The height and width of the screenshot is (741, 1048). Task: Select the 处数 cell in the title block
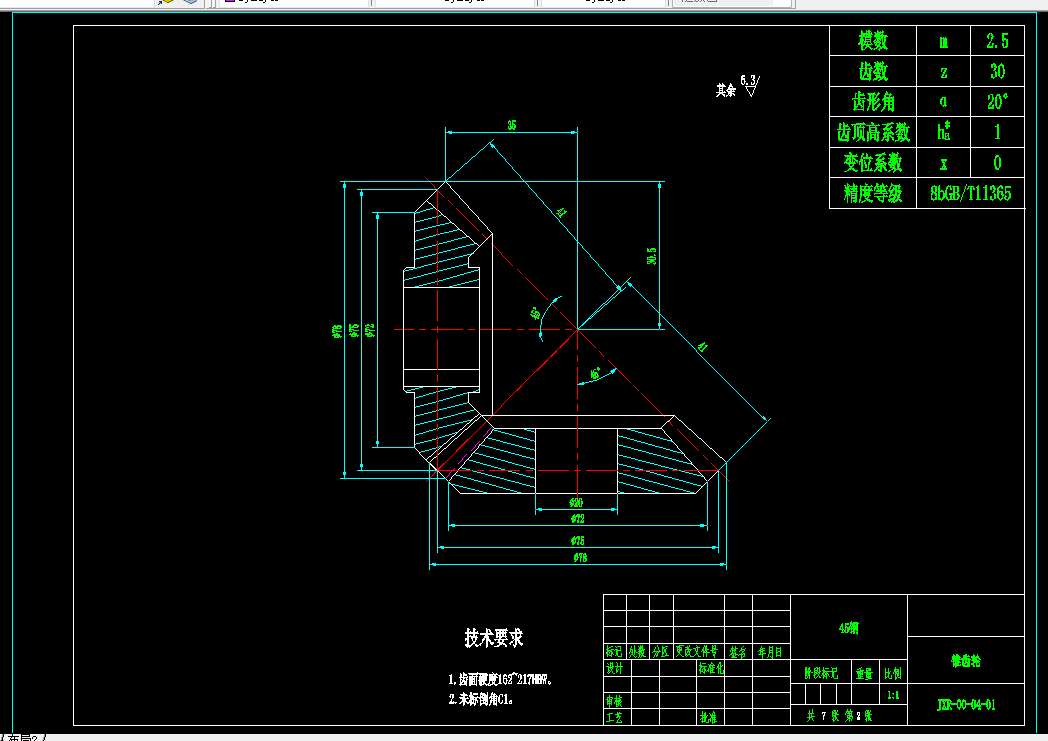(x=638, y=651)
